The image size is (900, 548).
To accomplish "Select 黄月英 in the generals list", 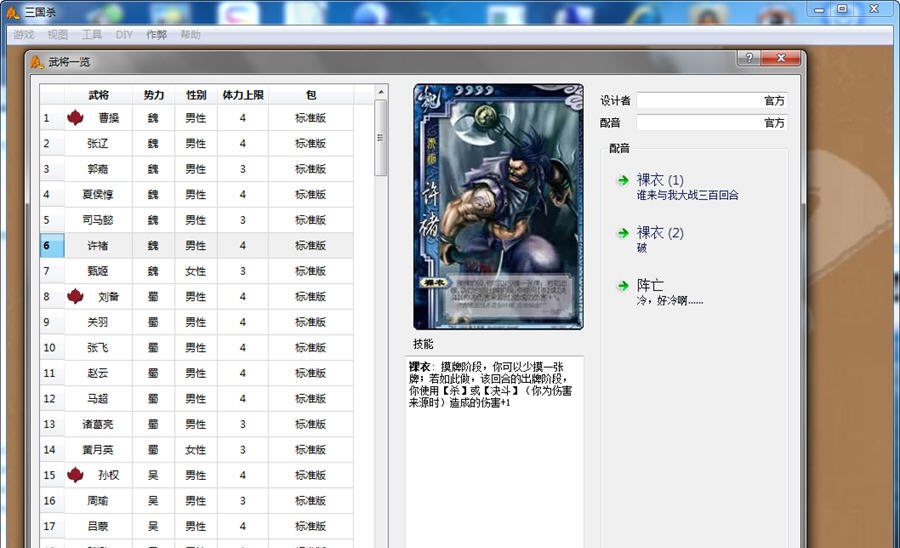I will (x=98, y=449).
